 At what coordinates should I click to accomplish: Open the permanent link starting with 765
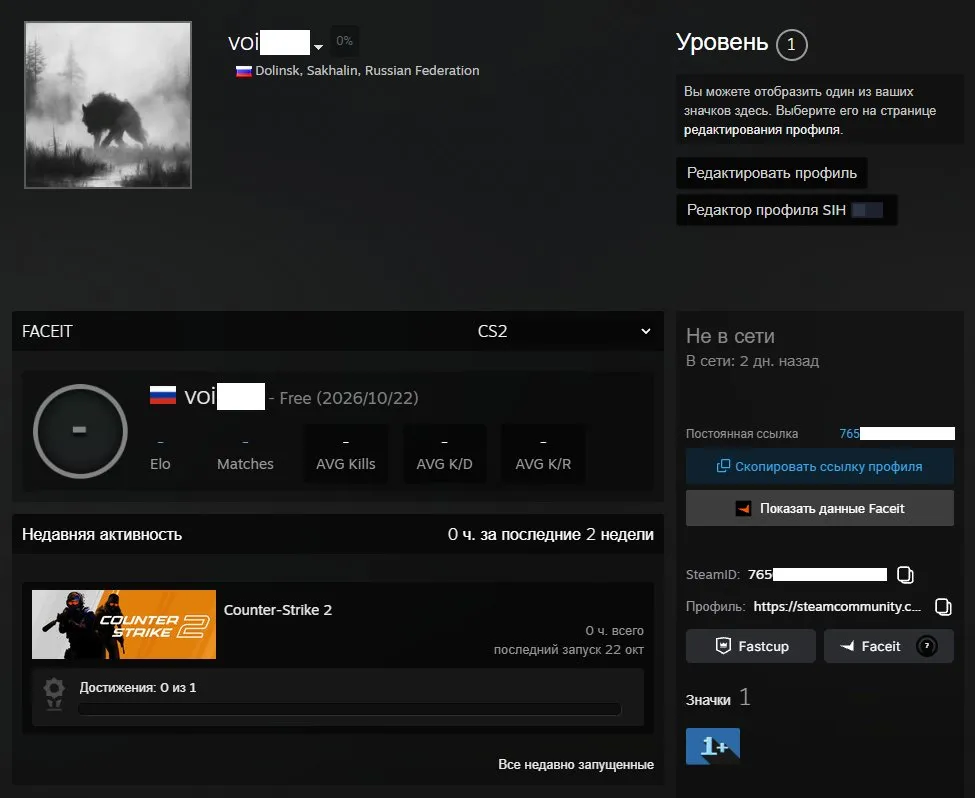tap(897, 434)
